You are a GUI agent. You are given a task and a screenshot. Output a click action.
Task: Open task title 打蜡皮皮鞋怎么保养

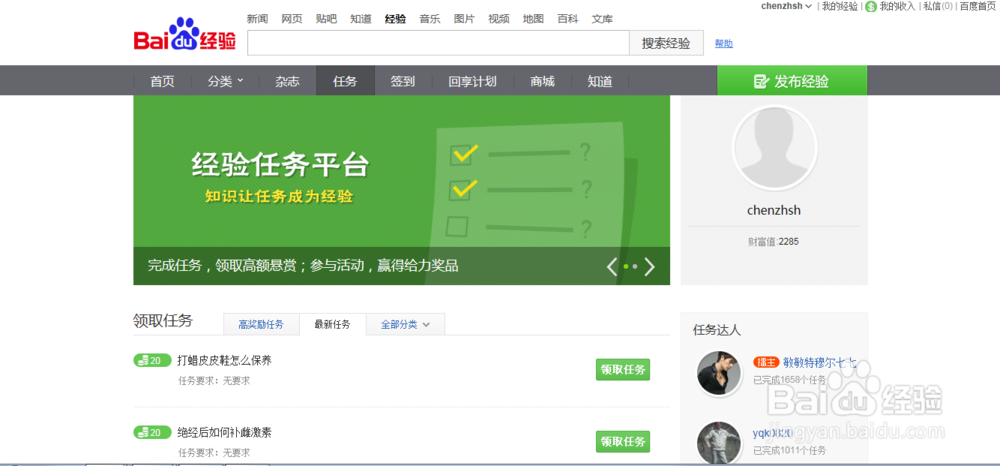pos(224,361)
